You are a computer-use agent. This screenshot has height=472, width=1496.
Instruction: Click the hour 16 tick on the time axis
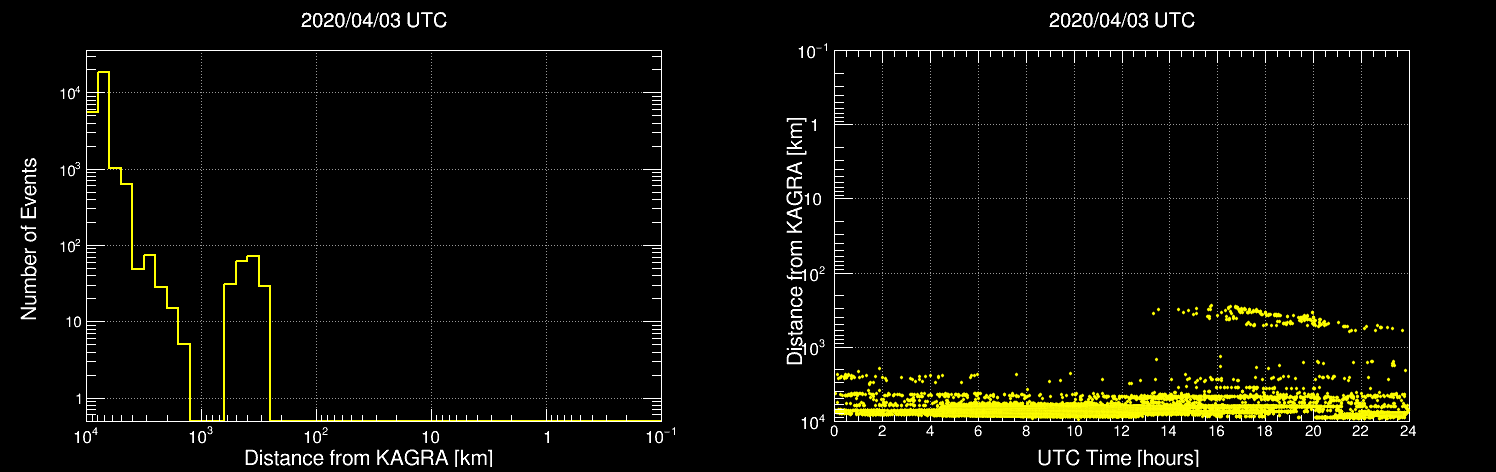1217,432
